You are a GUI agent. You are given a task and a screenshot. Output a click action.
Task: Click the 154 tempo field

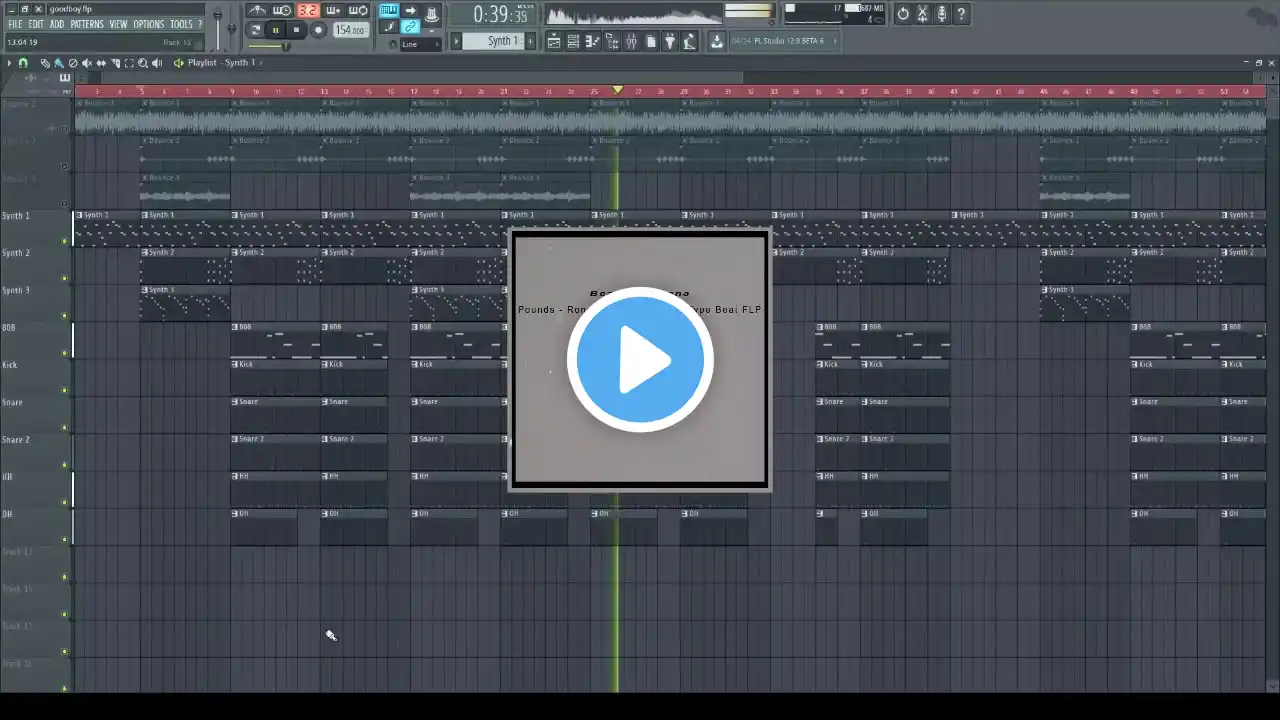pos(350,30)
